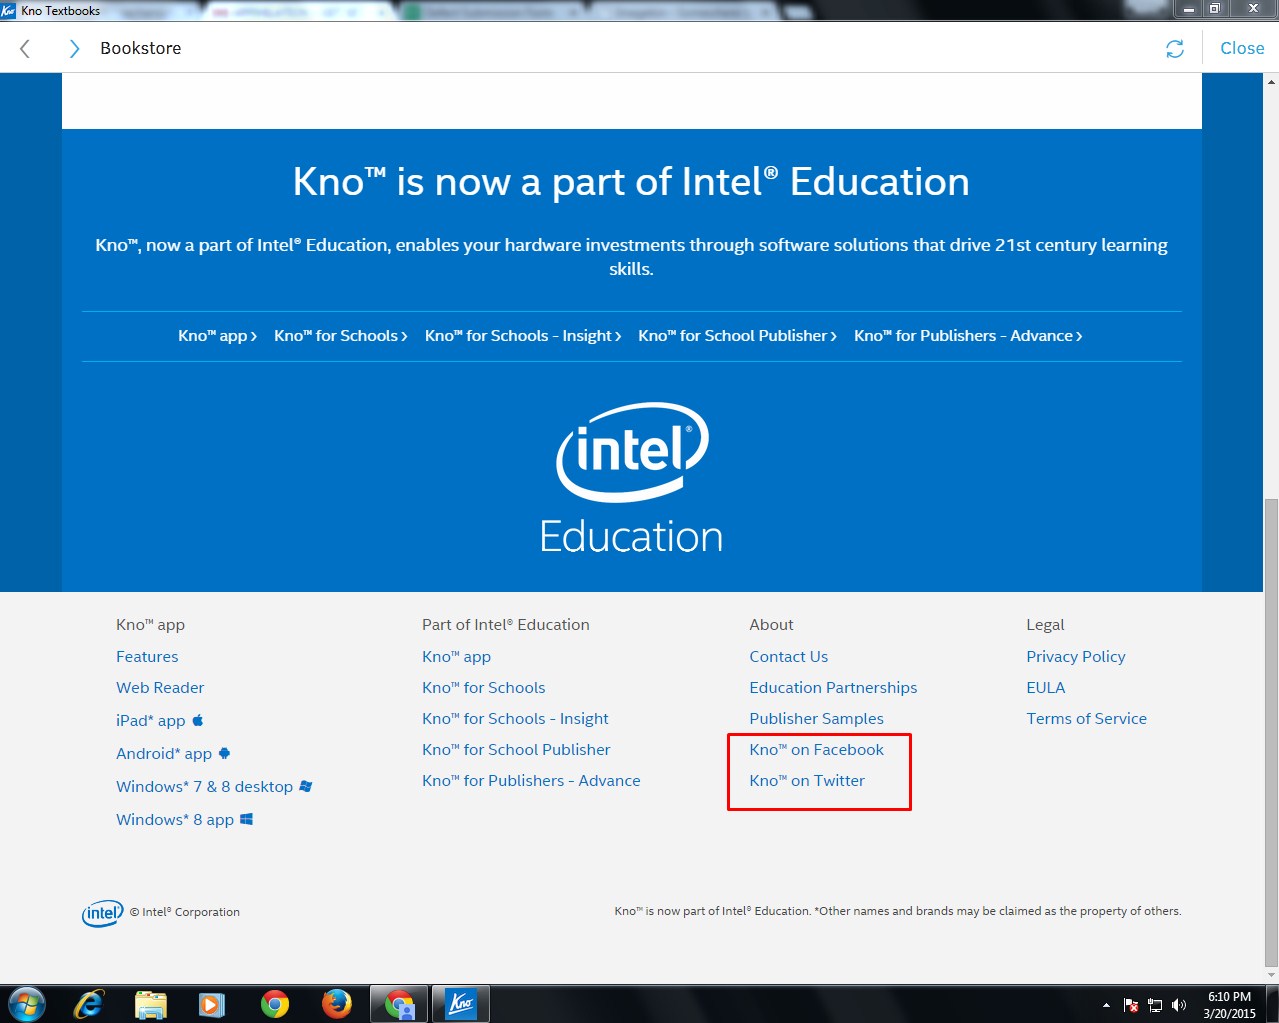
Task: Open the Kno app banner link
Action: [x=218, y=336]
